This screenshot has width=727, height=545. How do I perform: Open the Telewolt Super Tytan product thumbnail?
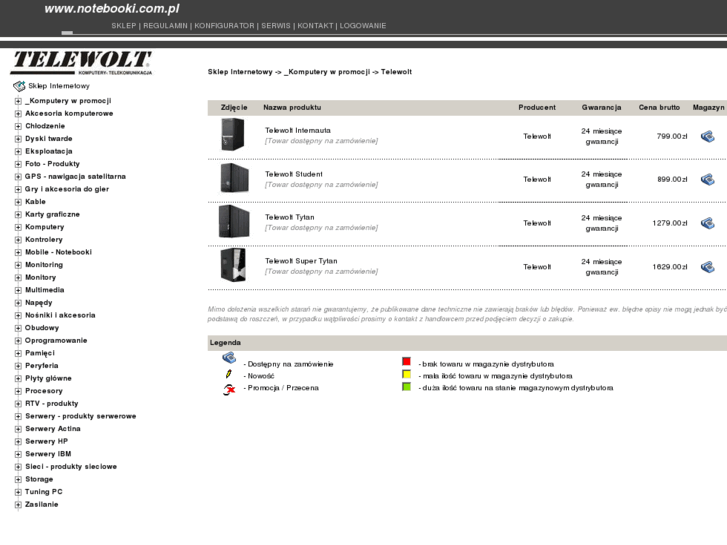(233, 265)
